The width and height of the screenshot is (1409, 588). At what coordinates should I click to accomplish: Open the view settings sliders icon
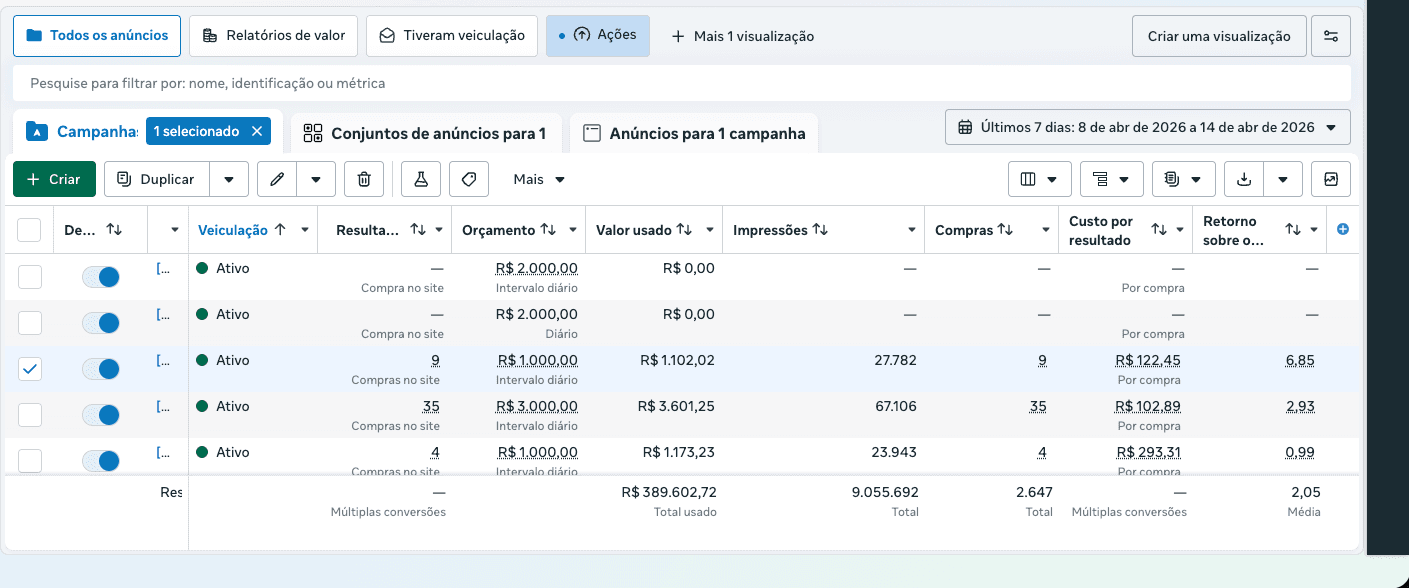click(x=1331, y=36)
